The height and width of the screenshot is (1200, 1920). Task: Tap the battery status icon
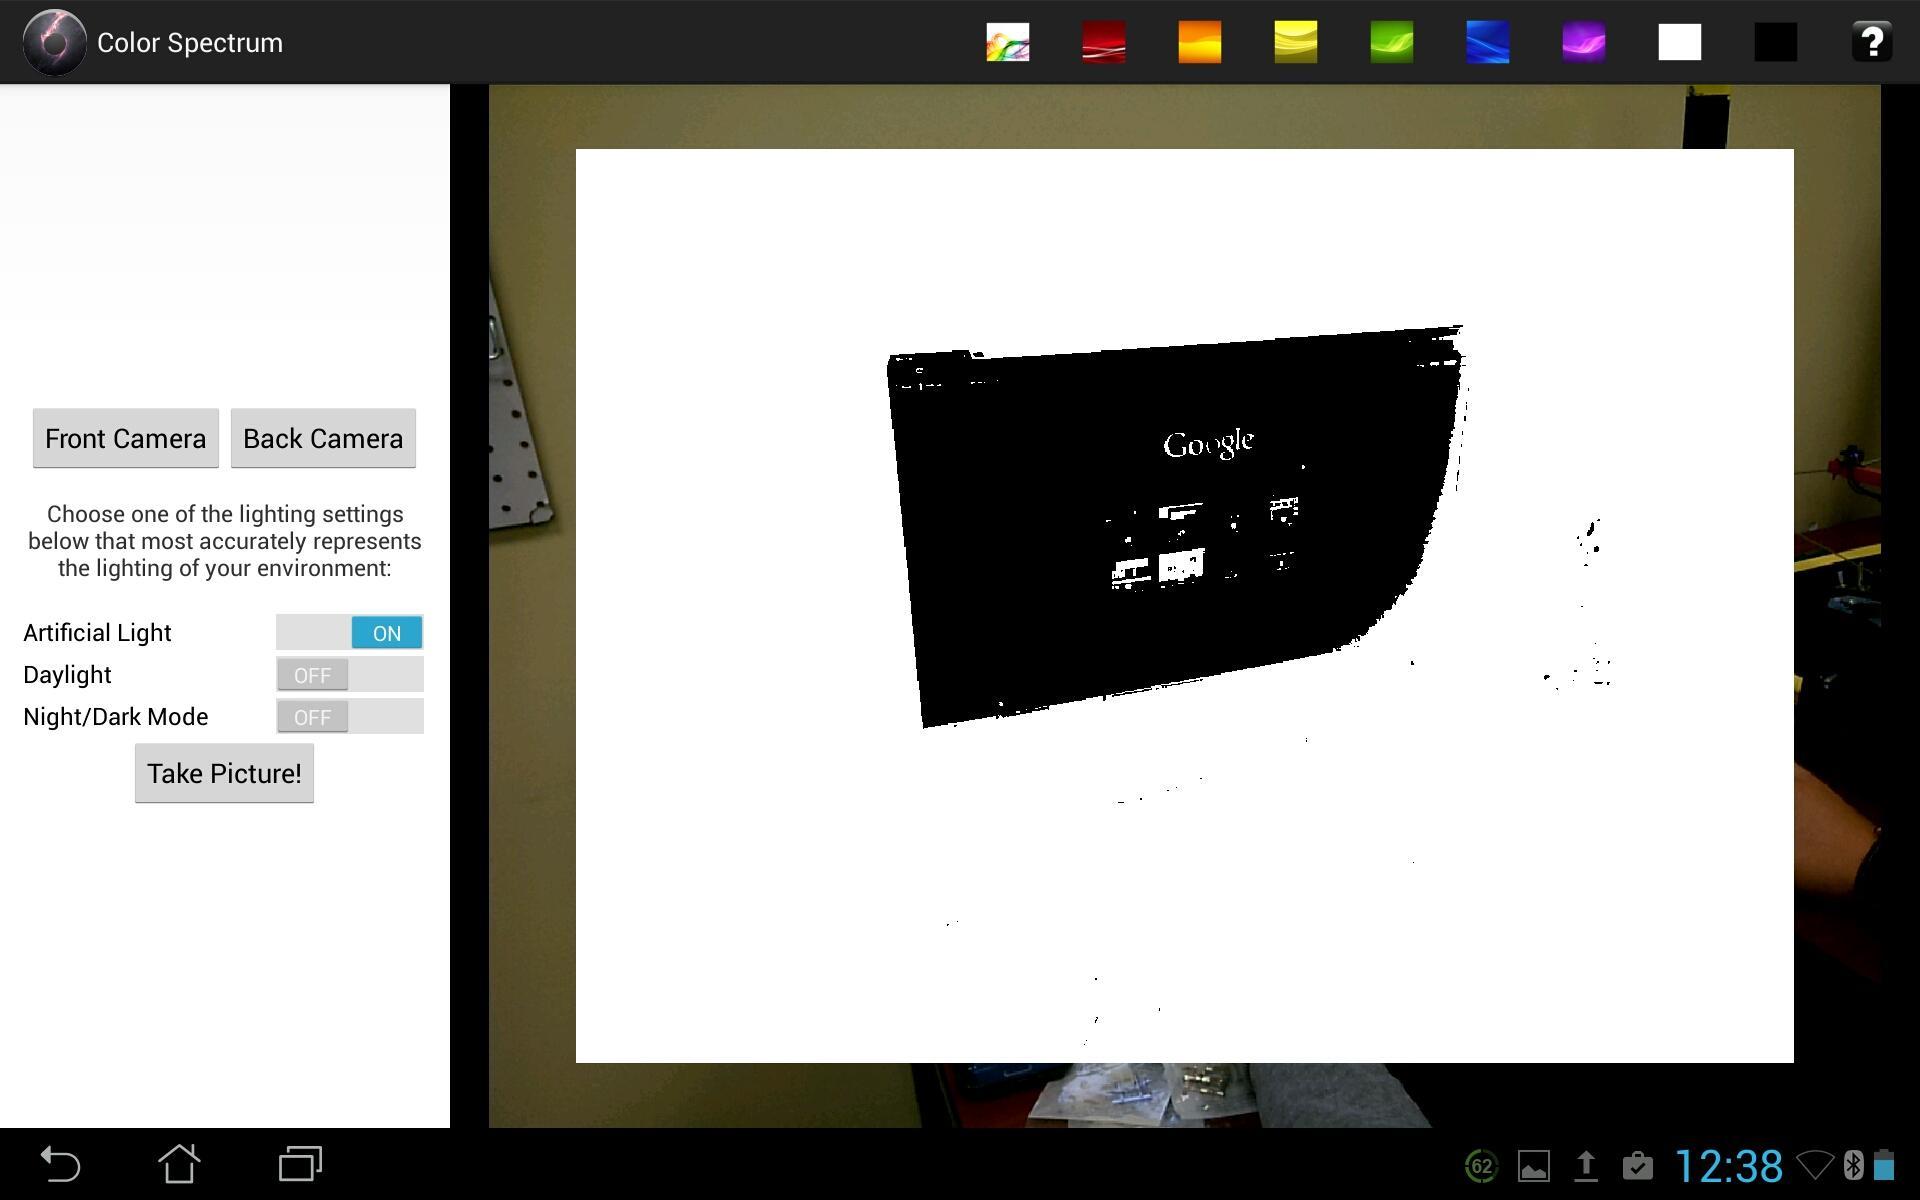pos(1884,1165)
